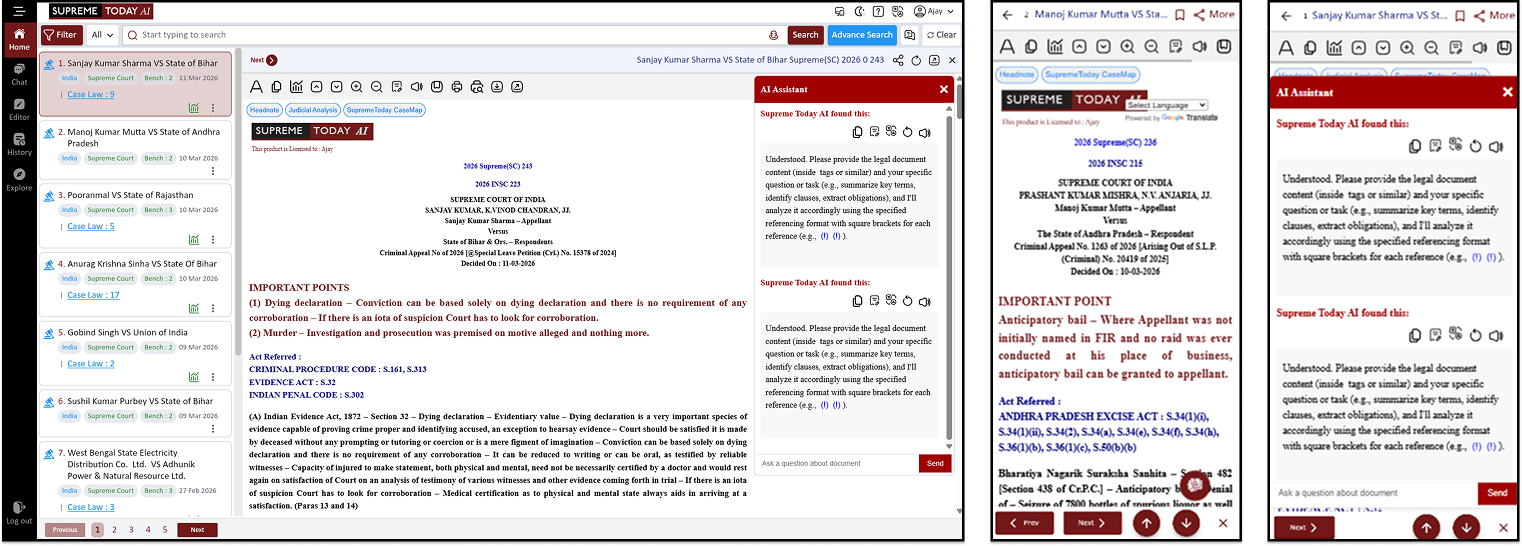Click Send in the mobile AI Assistant
1522x546 pixels.
click(1497, 493)
